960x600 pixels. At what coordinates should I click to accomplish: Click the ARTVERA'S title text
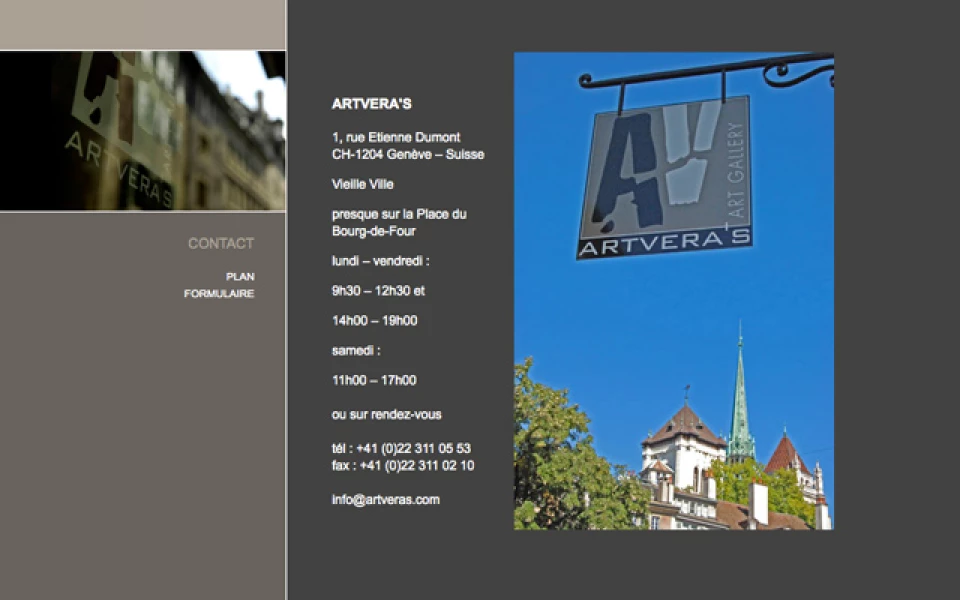coord(372,104)
